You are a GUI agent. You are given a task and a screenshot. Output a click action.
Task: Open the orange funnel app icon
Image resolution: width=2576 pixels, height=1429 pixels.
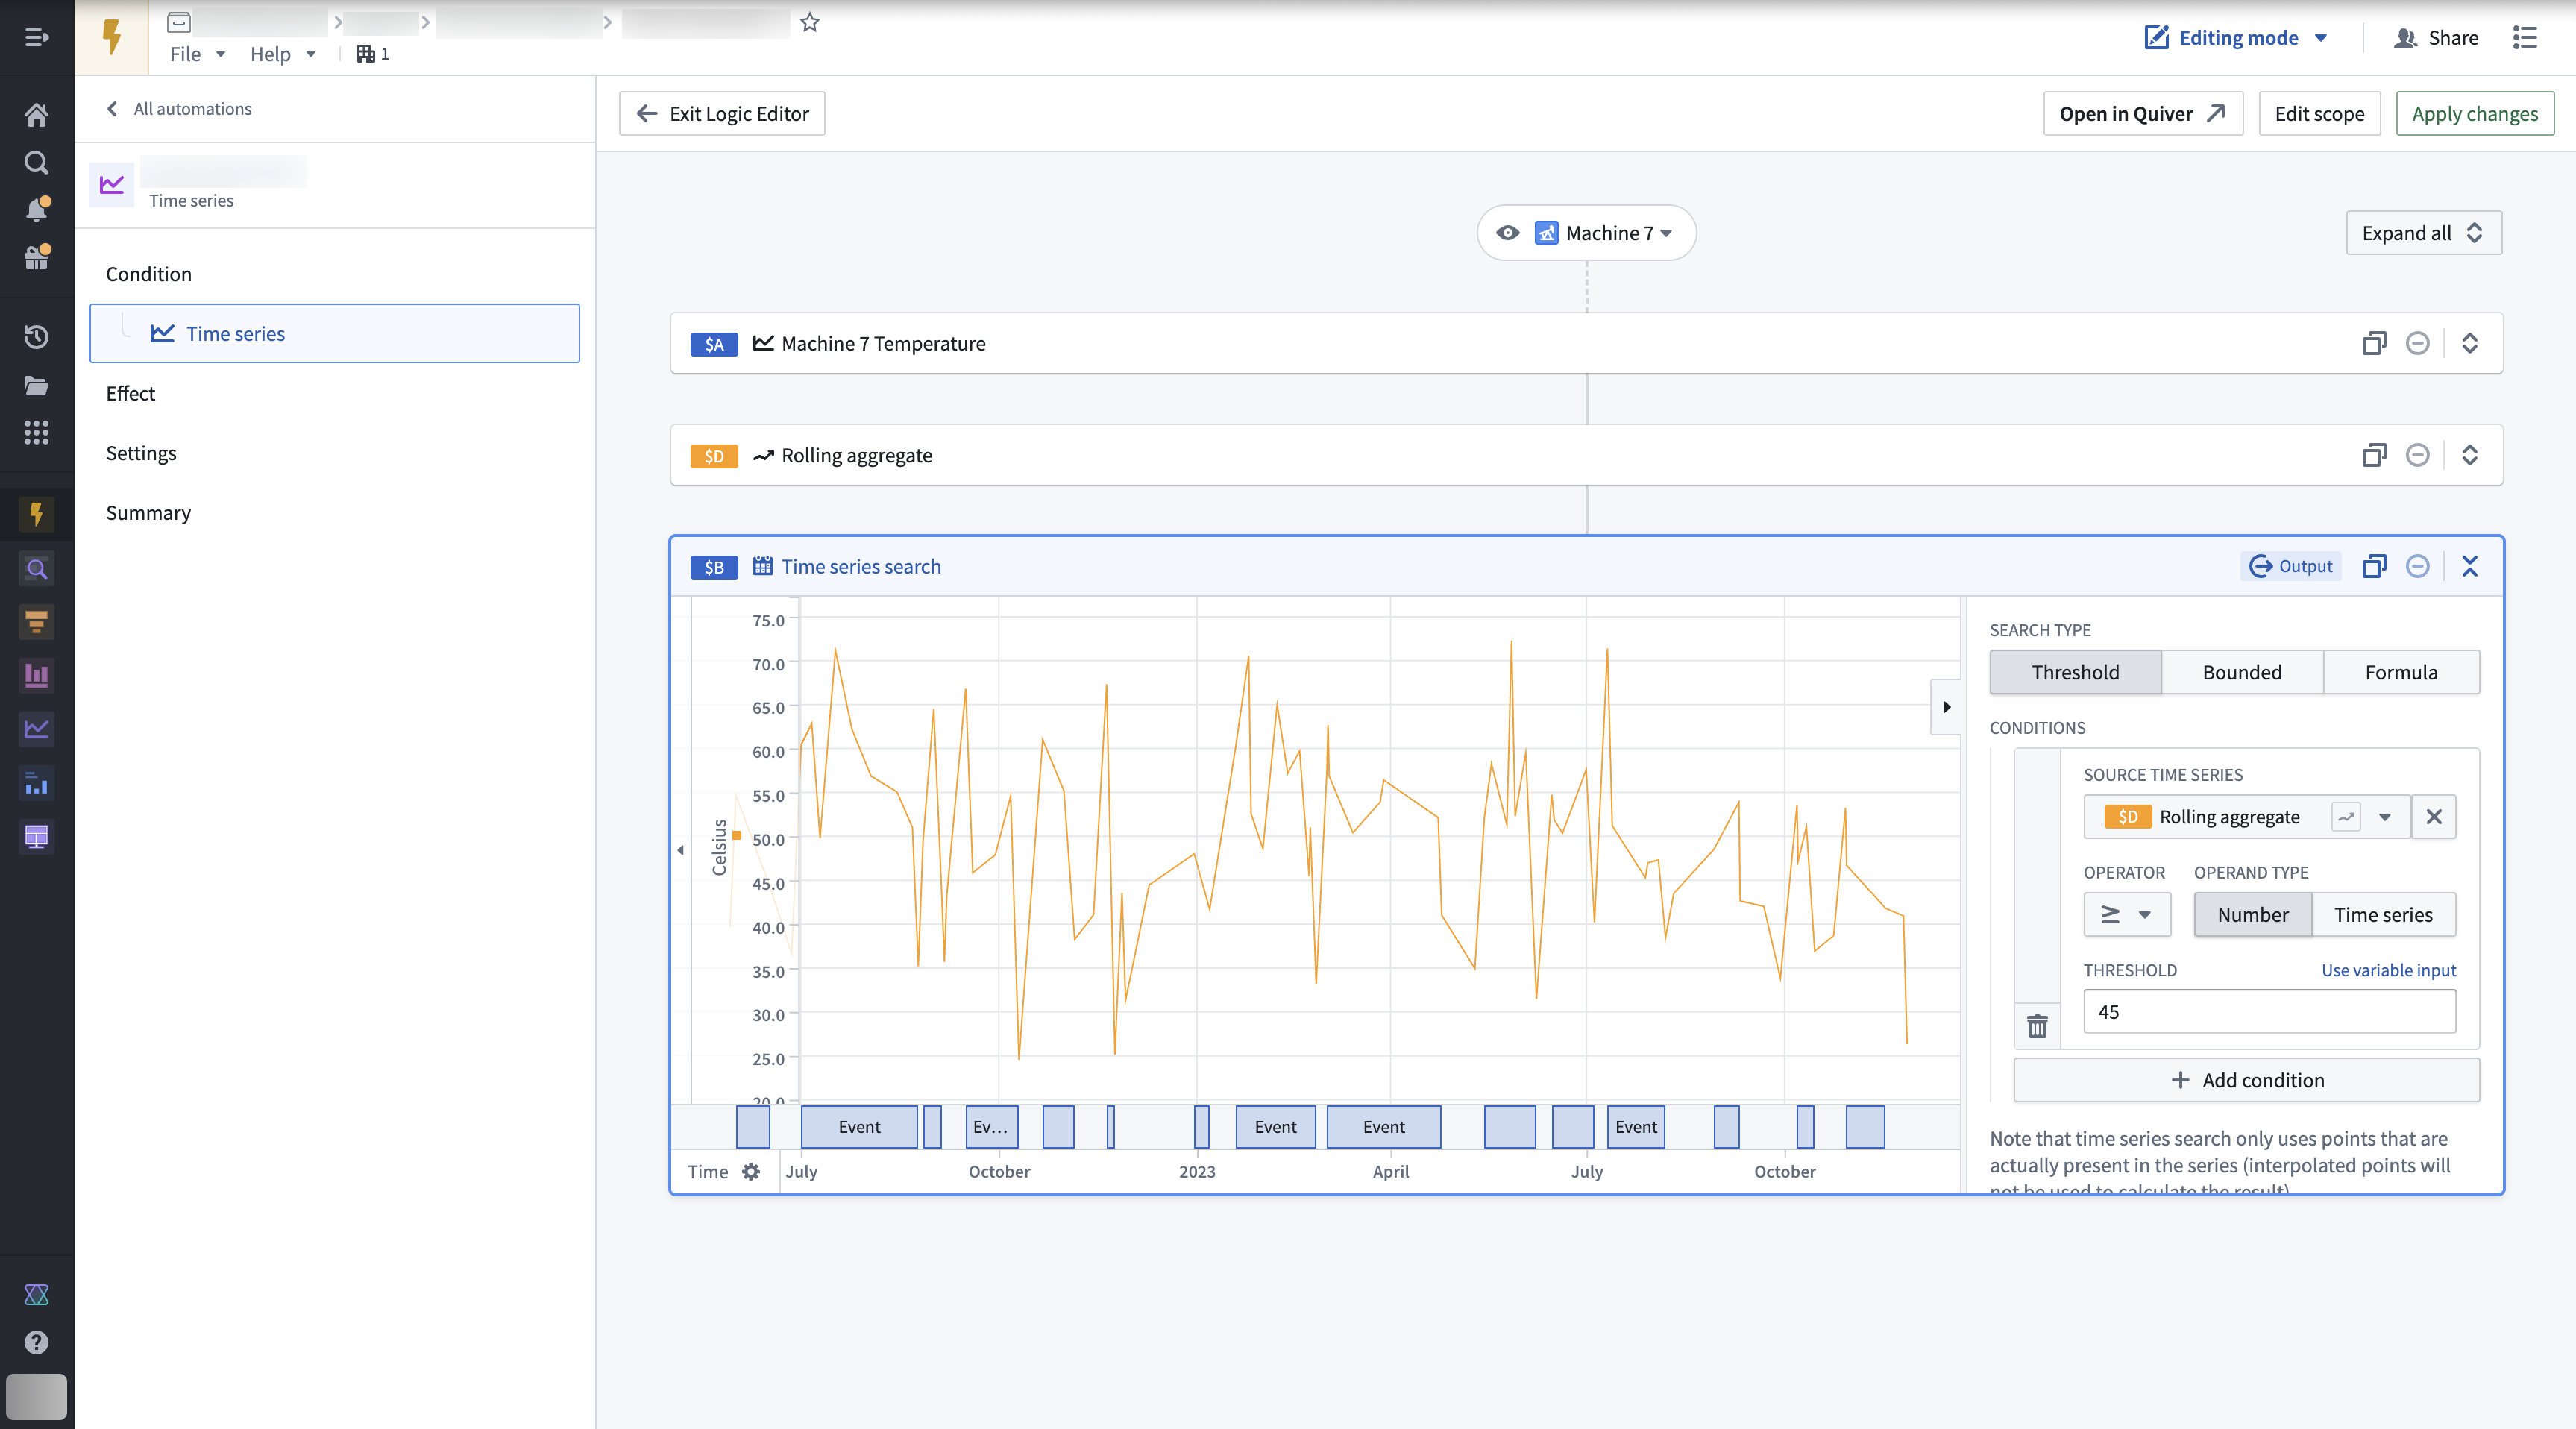click(36, 622)
